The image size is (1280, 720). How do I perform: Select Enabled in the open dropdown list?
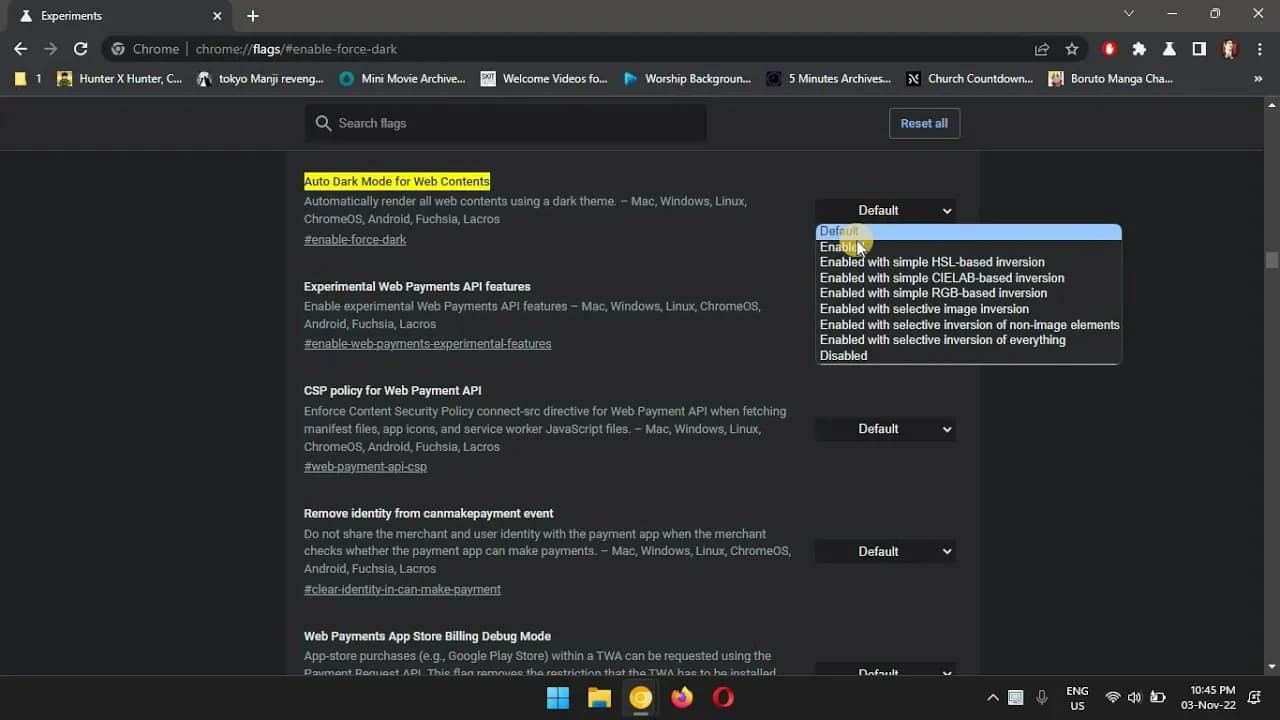[x=840, y=246]
